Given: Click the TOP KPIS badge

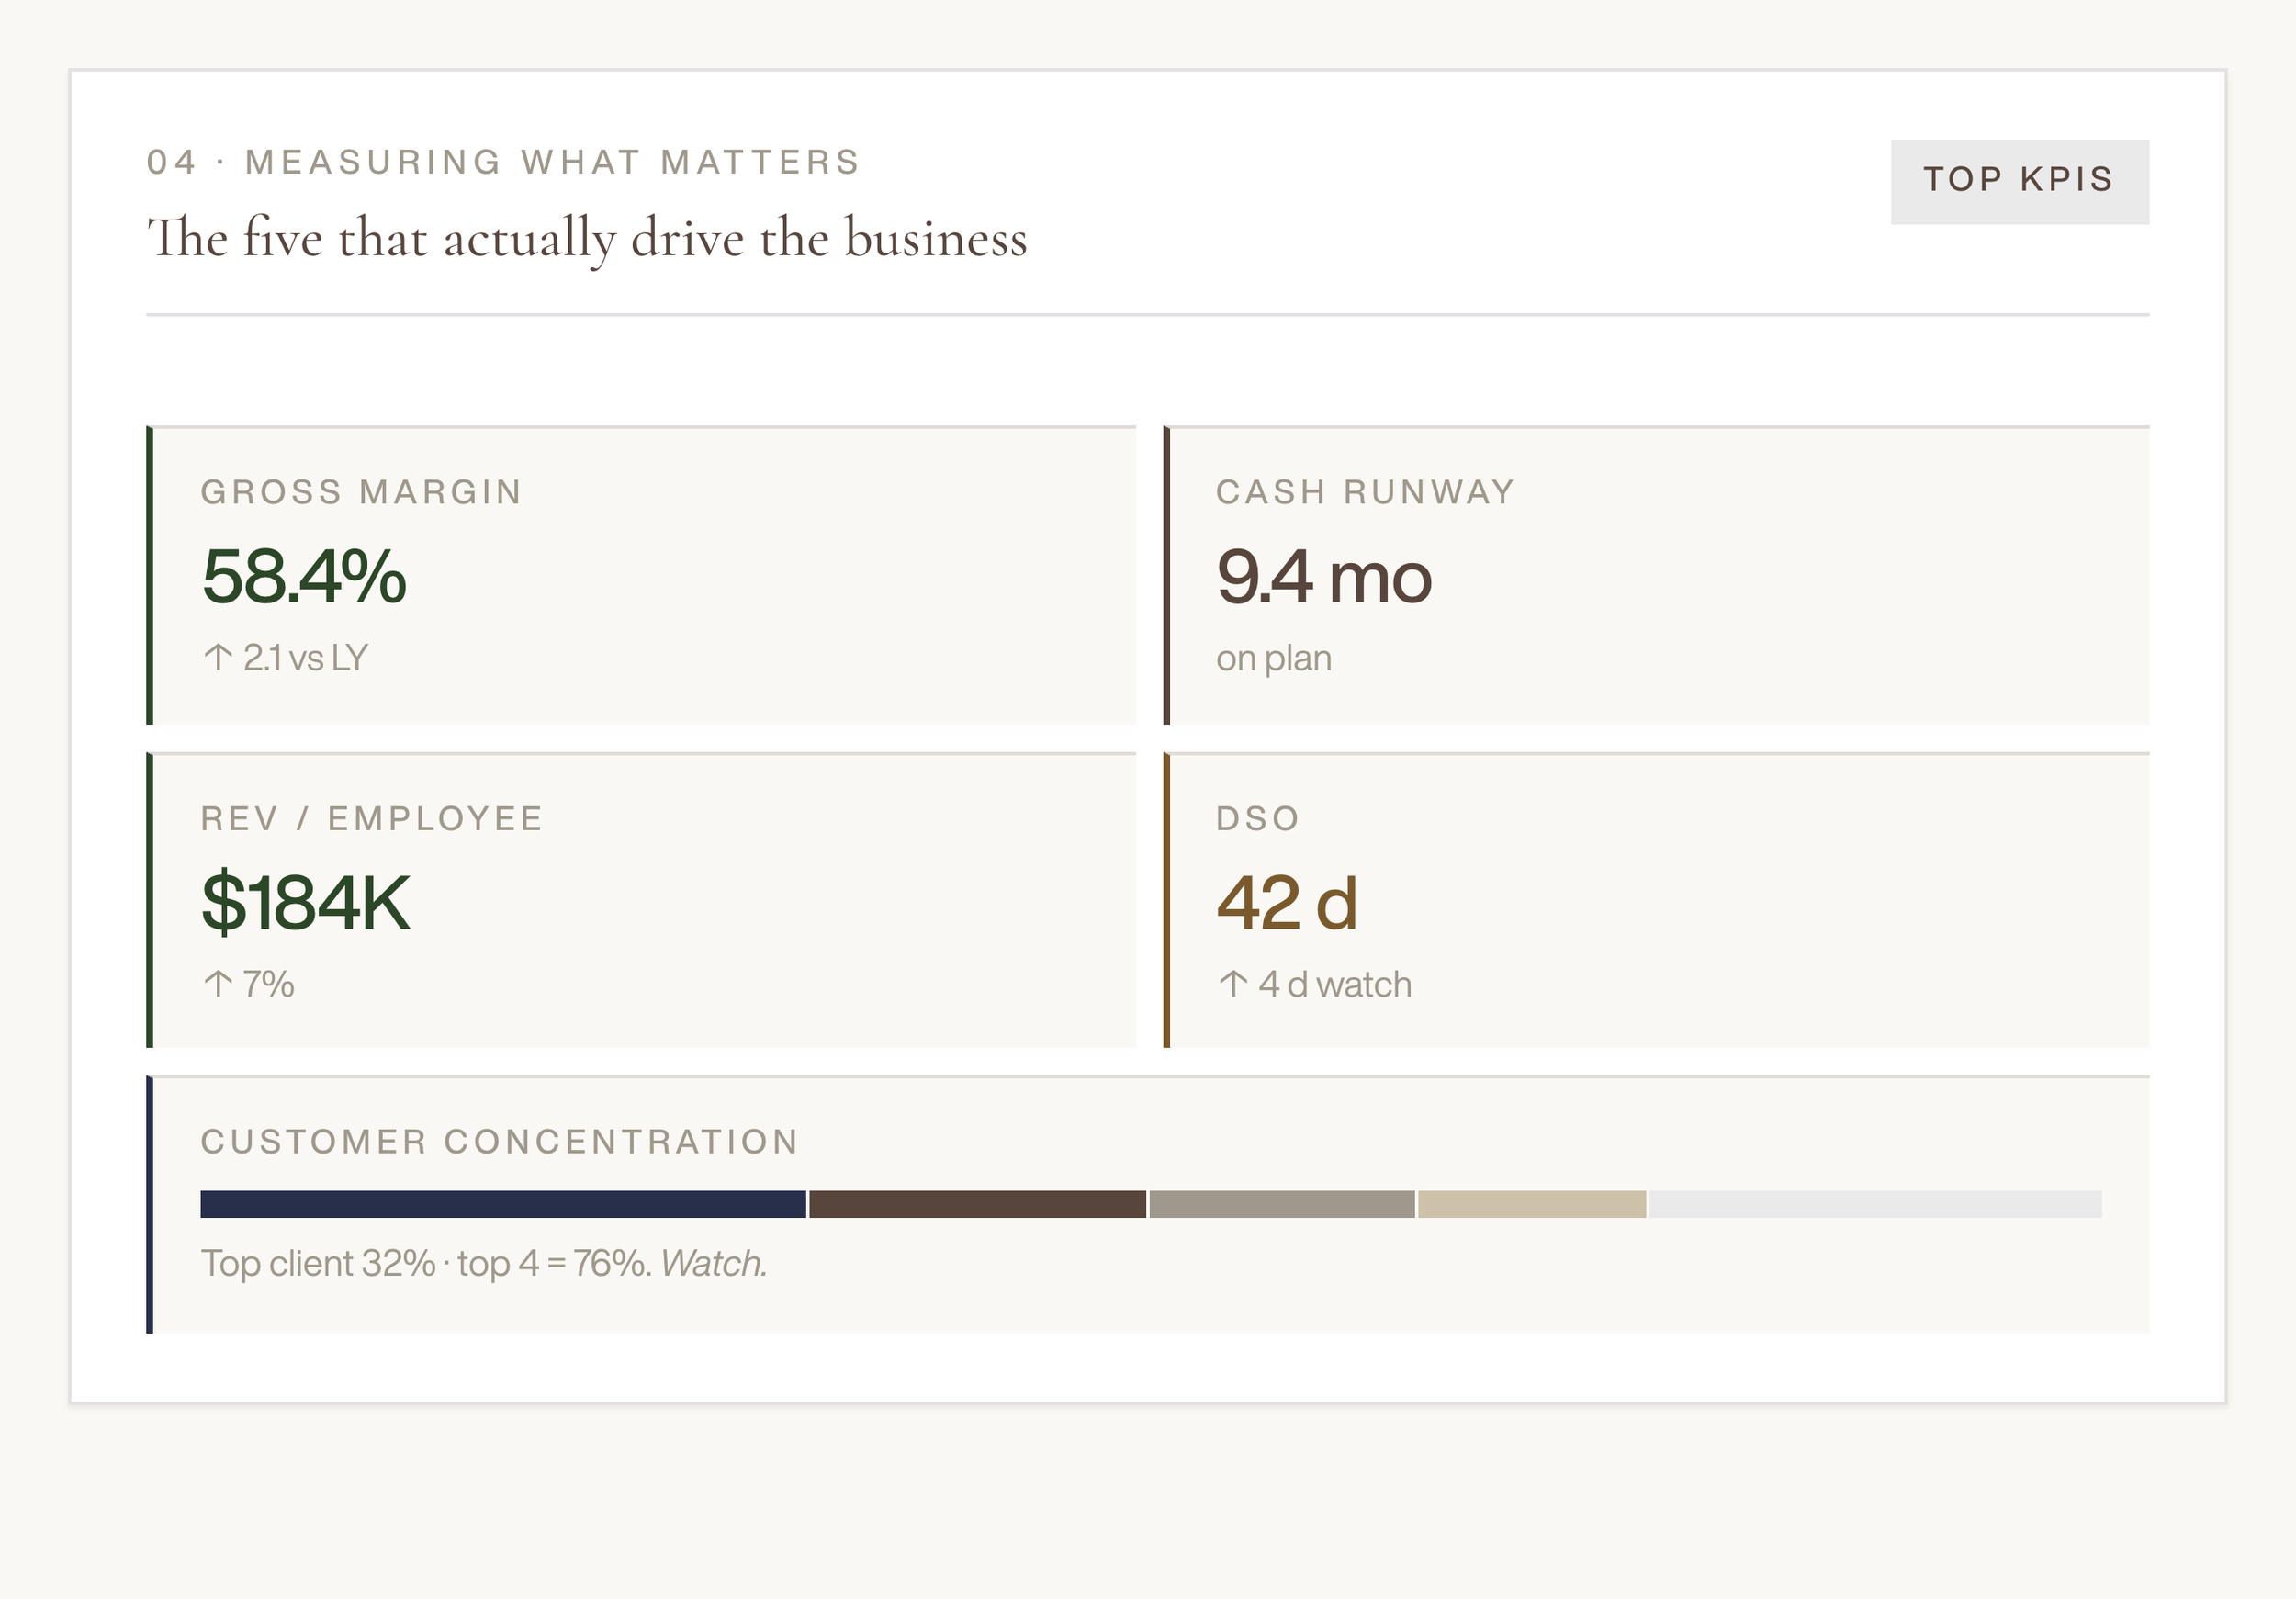Looking at the screenshot, I should (x=2019, y=181).
